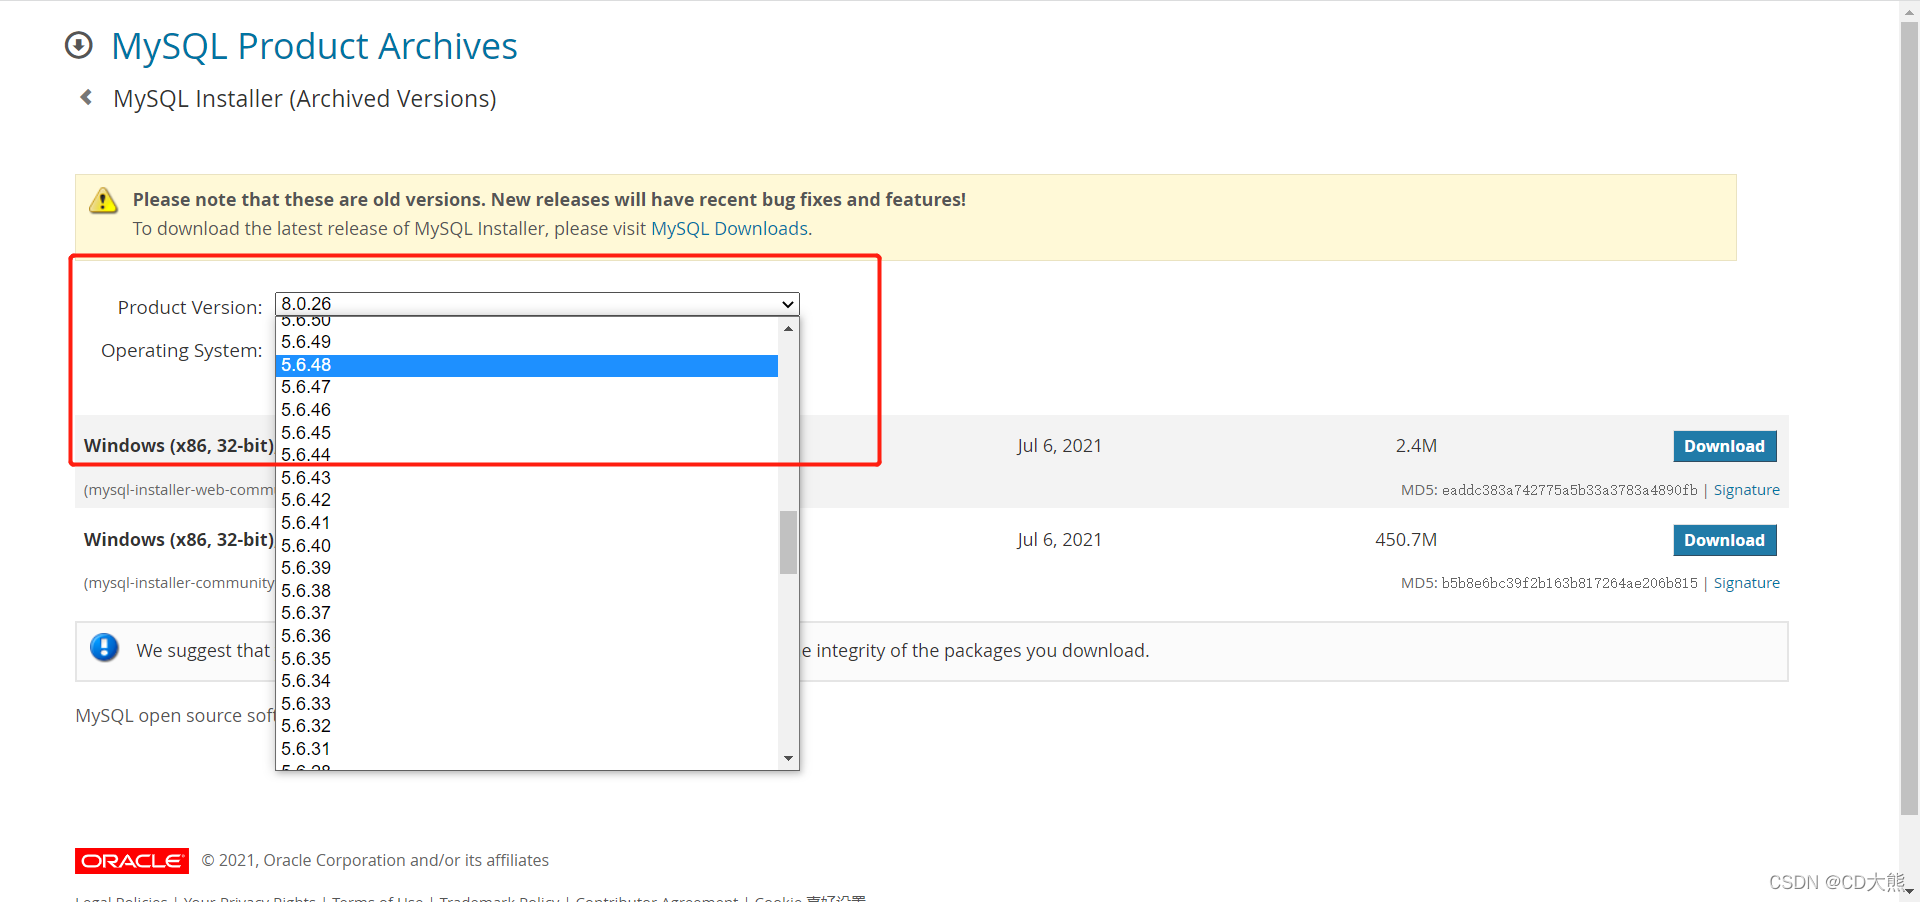Click the MySQL Product Archives heading
Image resolution: width=1920 pixels, height=902 pixels.
pos(314,46)
